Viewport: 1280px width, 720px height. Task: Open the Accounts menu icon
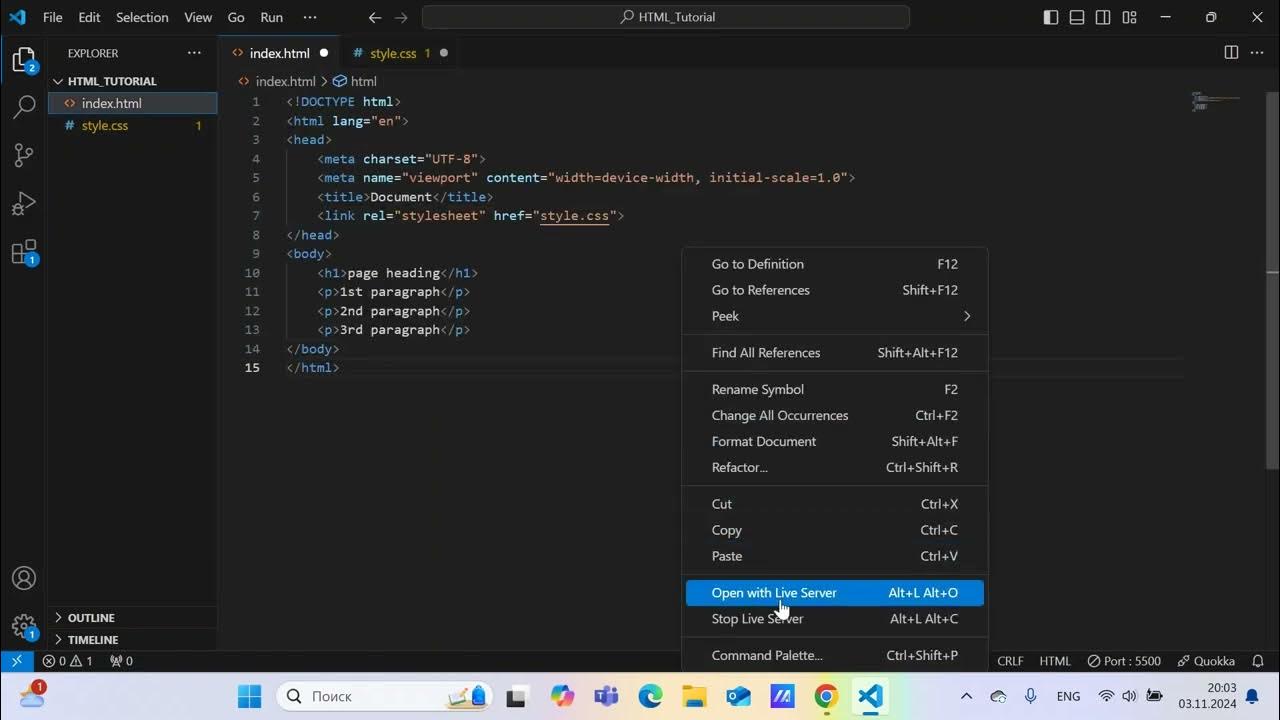coord(24,579)
